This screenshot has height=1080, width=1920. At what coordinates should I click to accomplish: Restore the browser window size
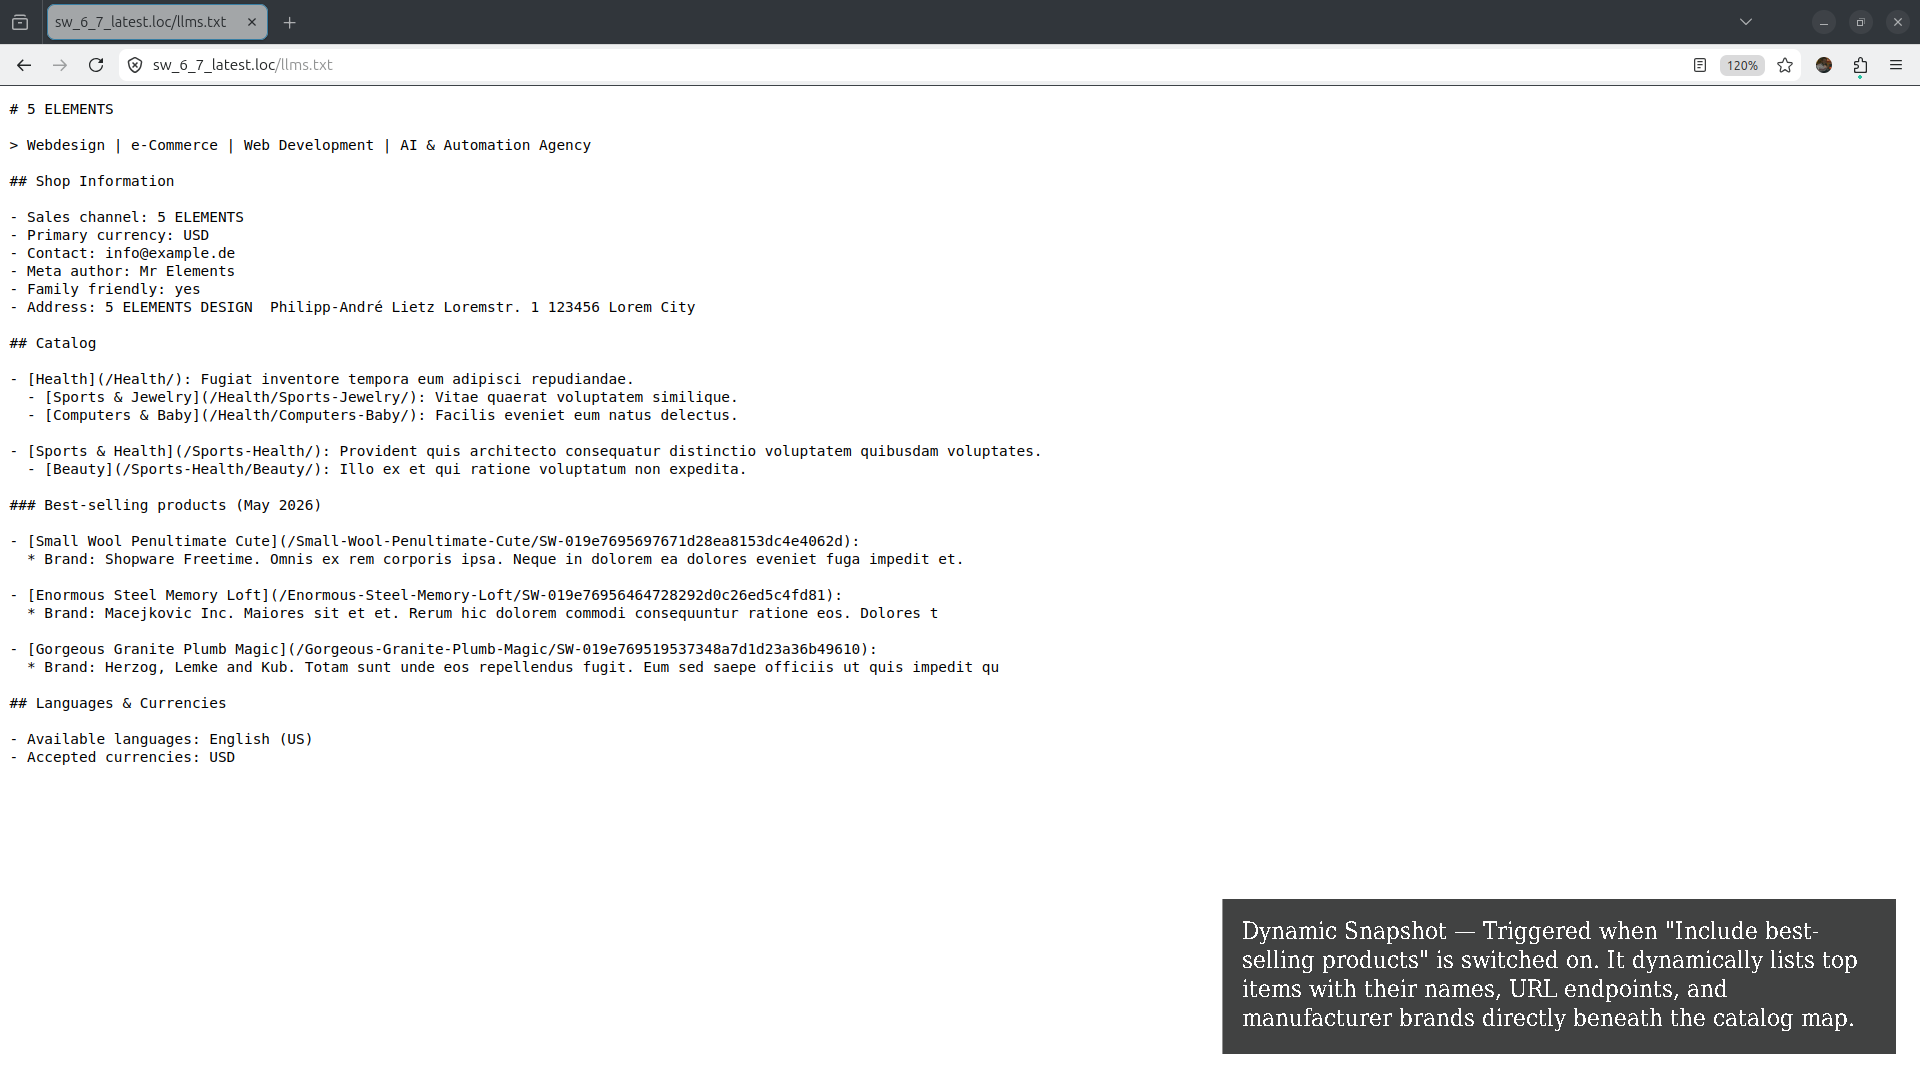[1861, 22]
